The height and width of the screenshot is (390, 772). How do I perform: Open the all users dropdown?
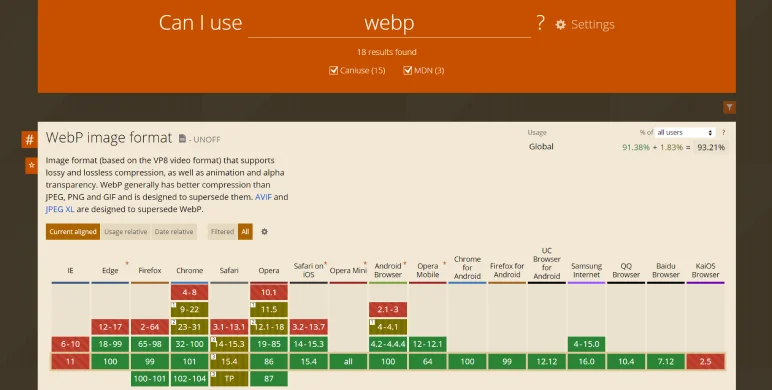[x=684, y=132]
